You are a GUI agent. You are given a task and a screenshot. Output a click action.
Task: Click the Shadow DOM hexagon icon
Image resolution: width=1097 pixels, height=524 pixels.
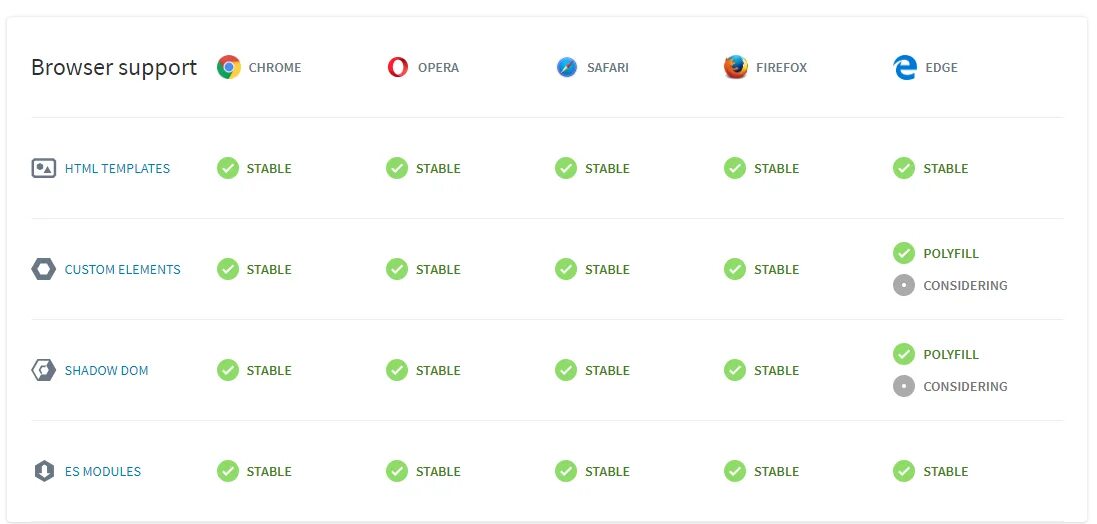[43, 370]
